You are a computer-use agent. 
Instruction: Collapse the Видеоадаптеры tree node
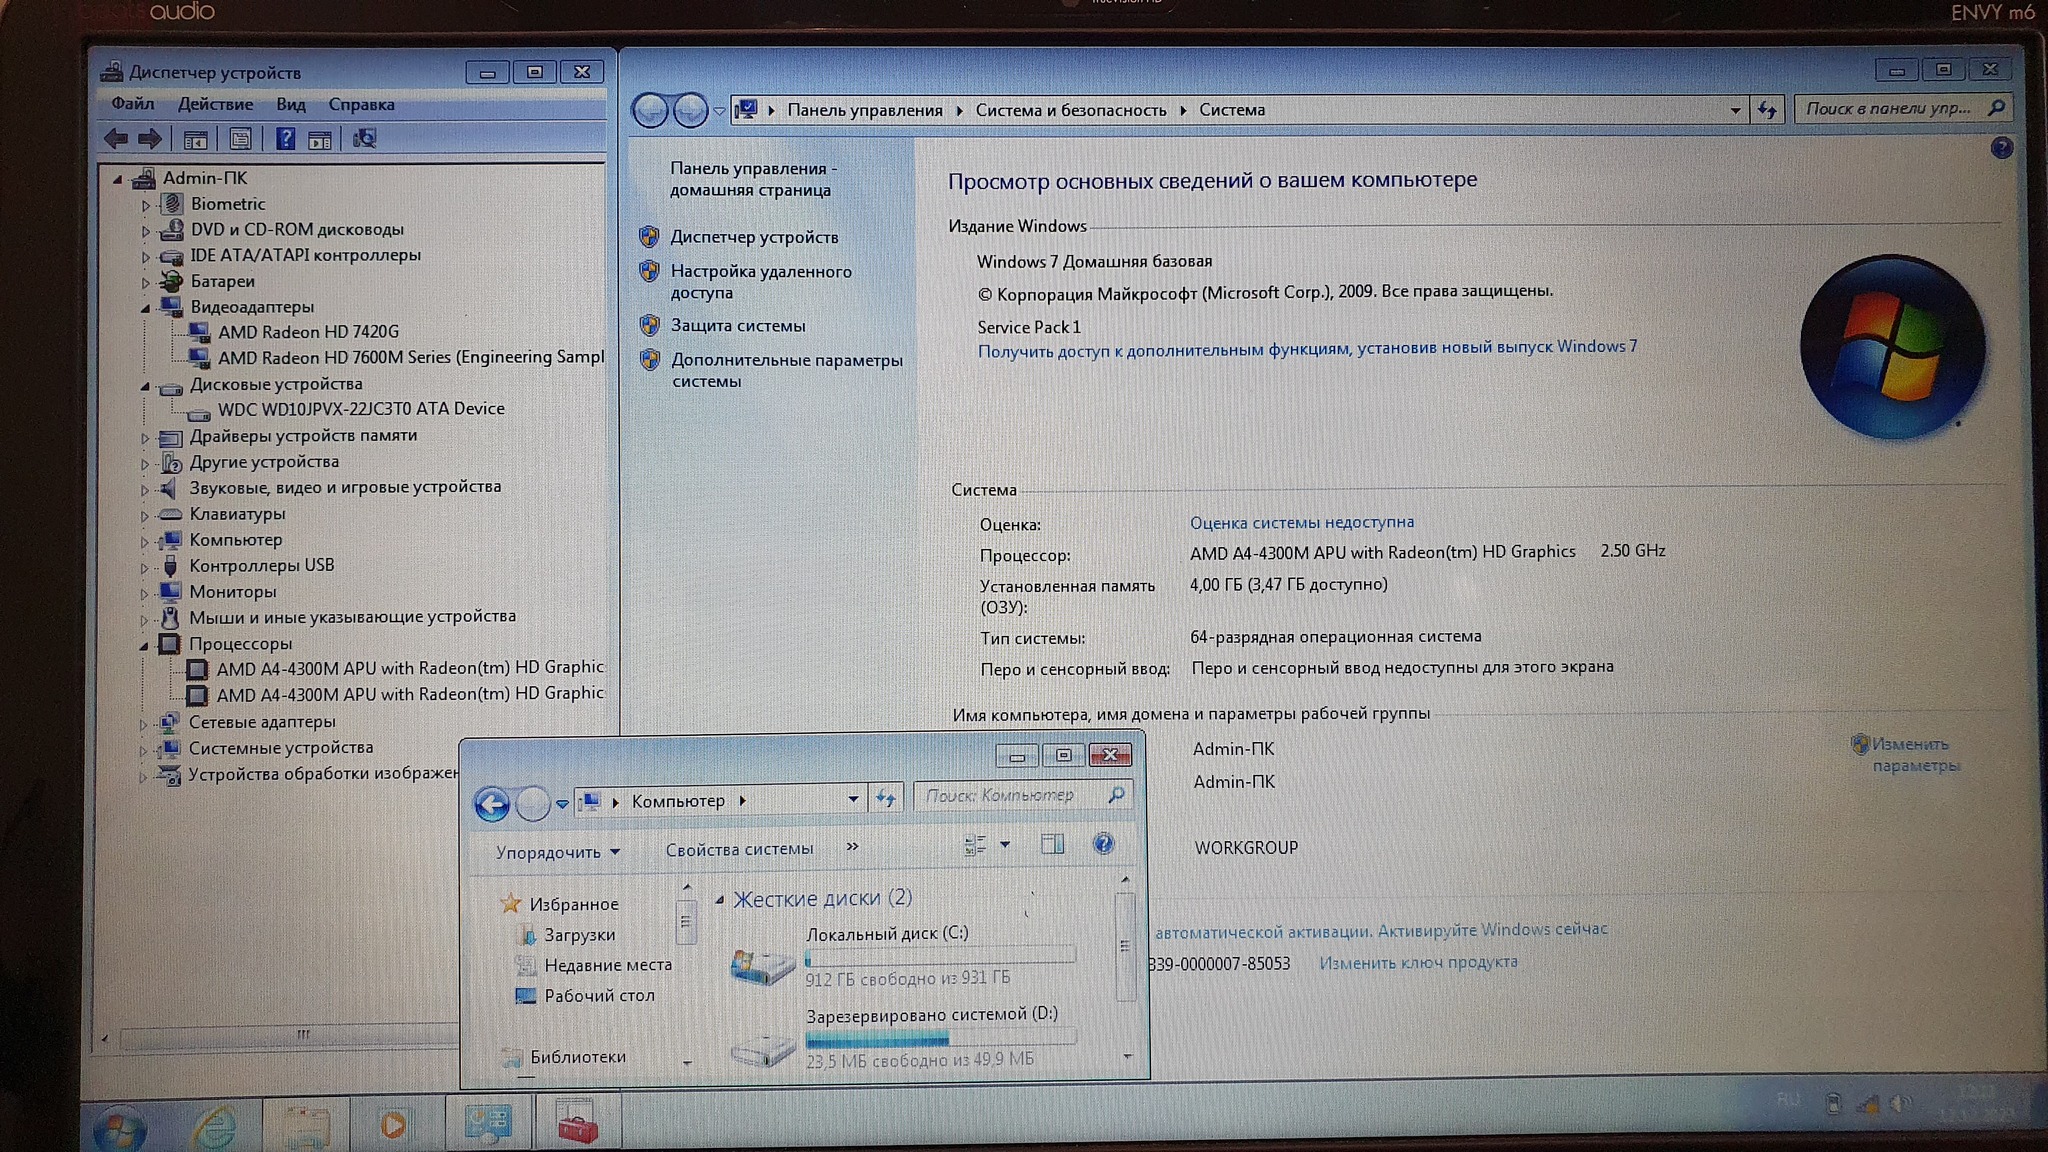tap(146, 308)
